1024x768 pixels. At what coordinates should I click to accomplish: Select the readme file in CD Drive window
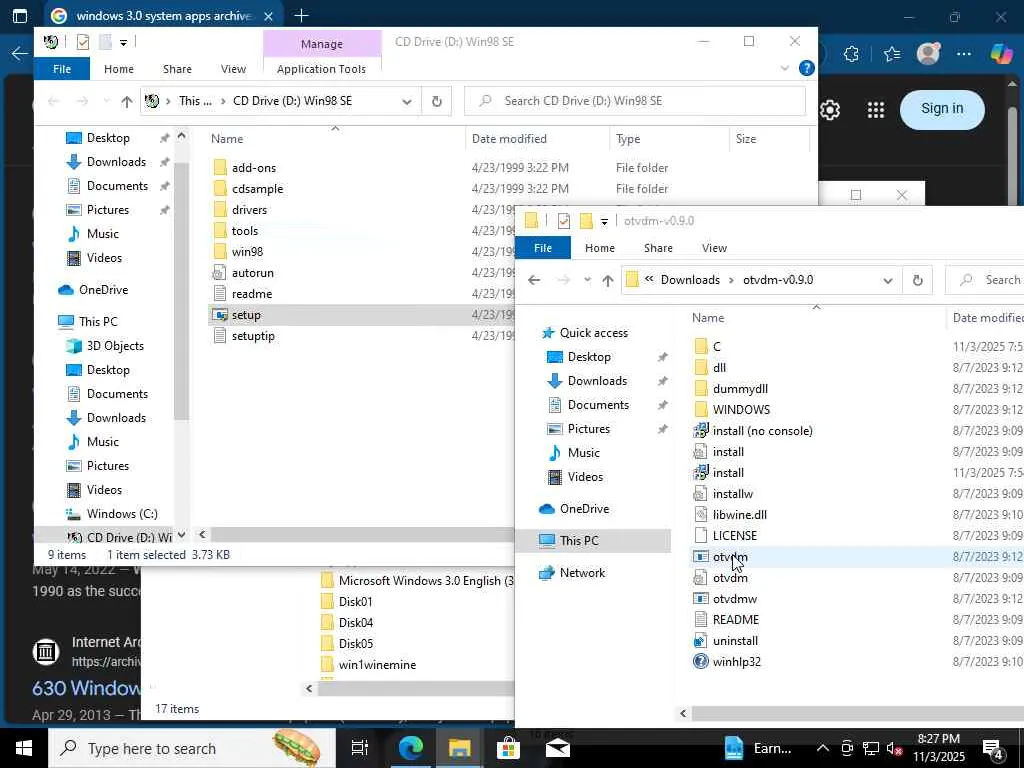251,294
